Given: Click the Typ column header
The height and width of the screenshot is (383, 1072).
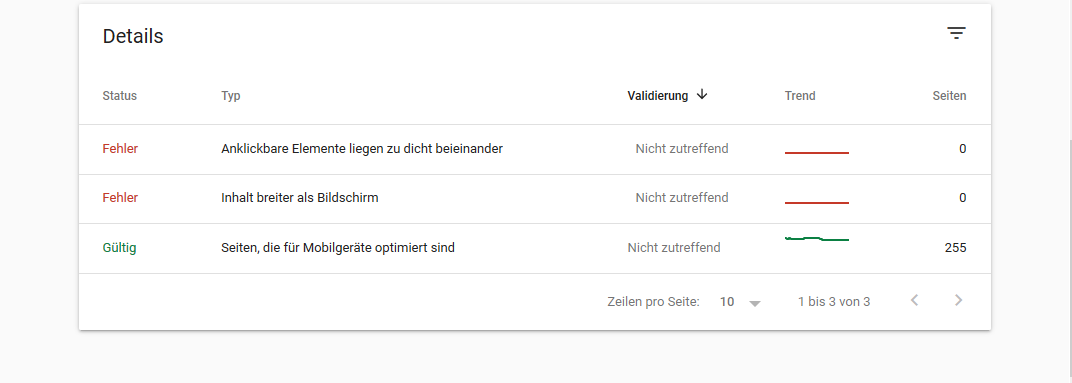Looking at the screenshot, I should tap(230, 96).
